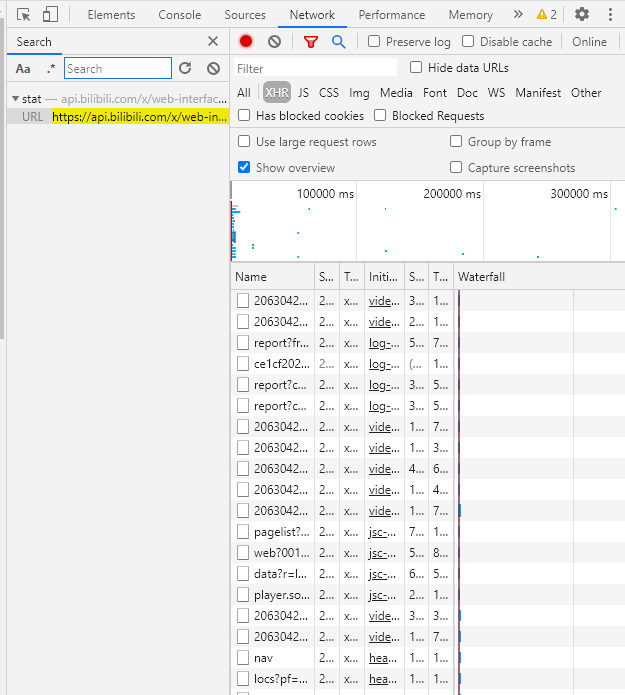Select the player.so request row
The height and width of the screenshot is (695, 625).
(428, 595)
